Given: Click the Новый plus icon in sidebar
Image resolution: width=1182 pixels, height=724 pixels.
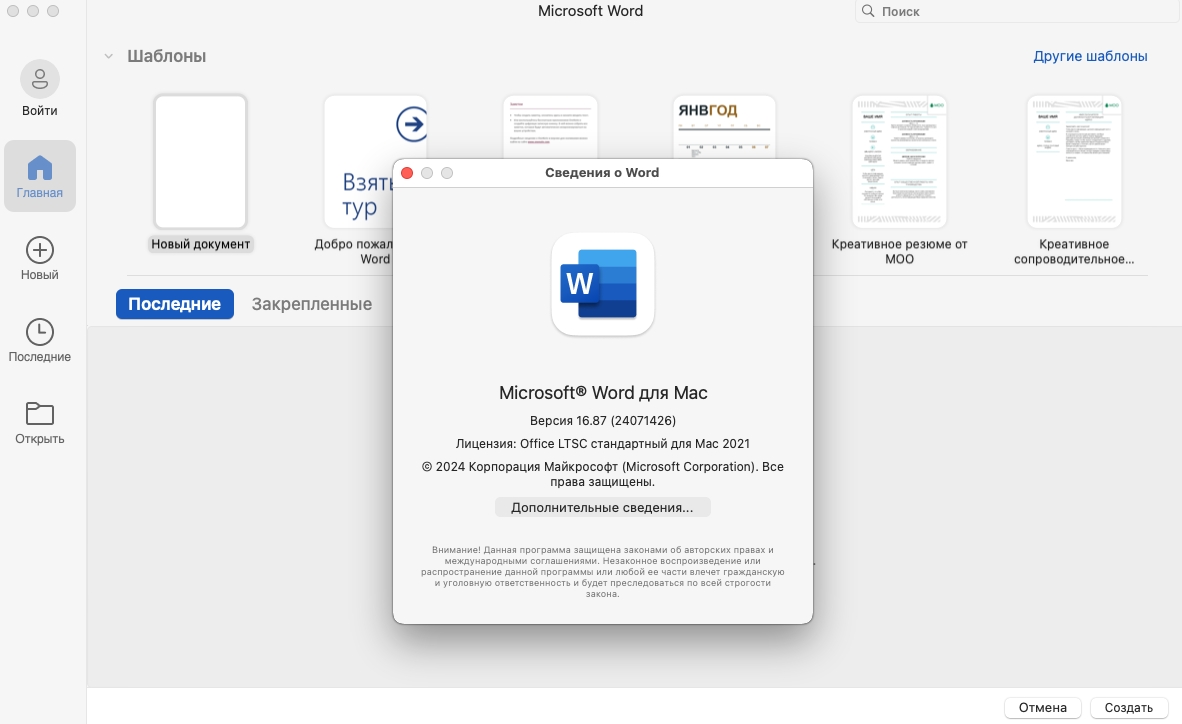Looking at the screenshot, I should [x=40, y=250].
